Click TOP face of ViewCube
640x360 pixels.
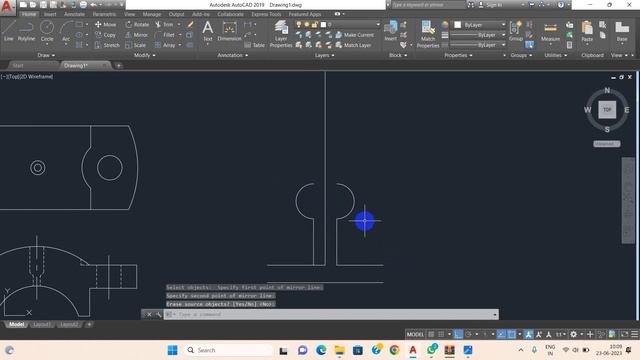pos(607,110)
